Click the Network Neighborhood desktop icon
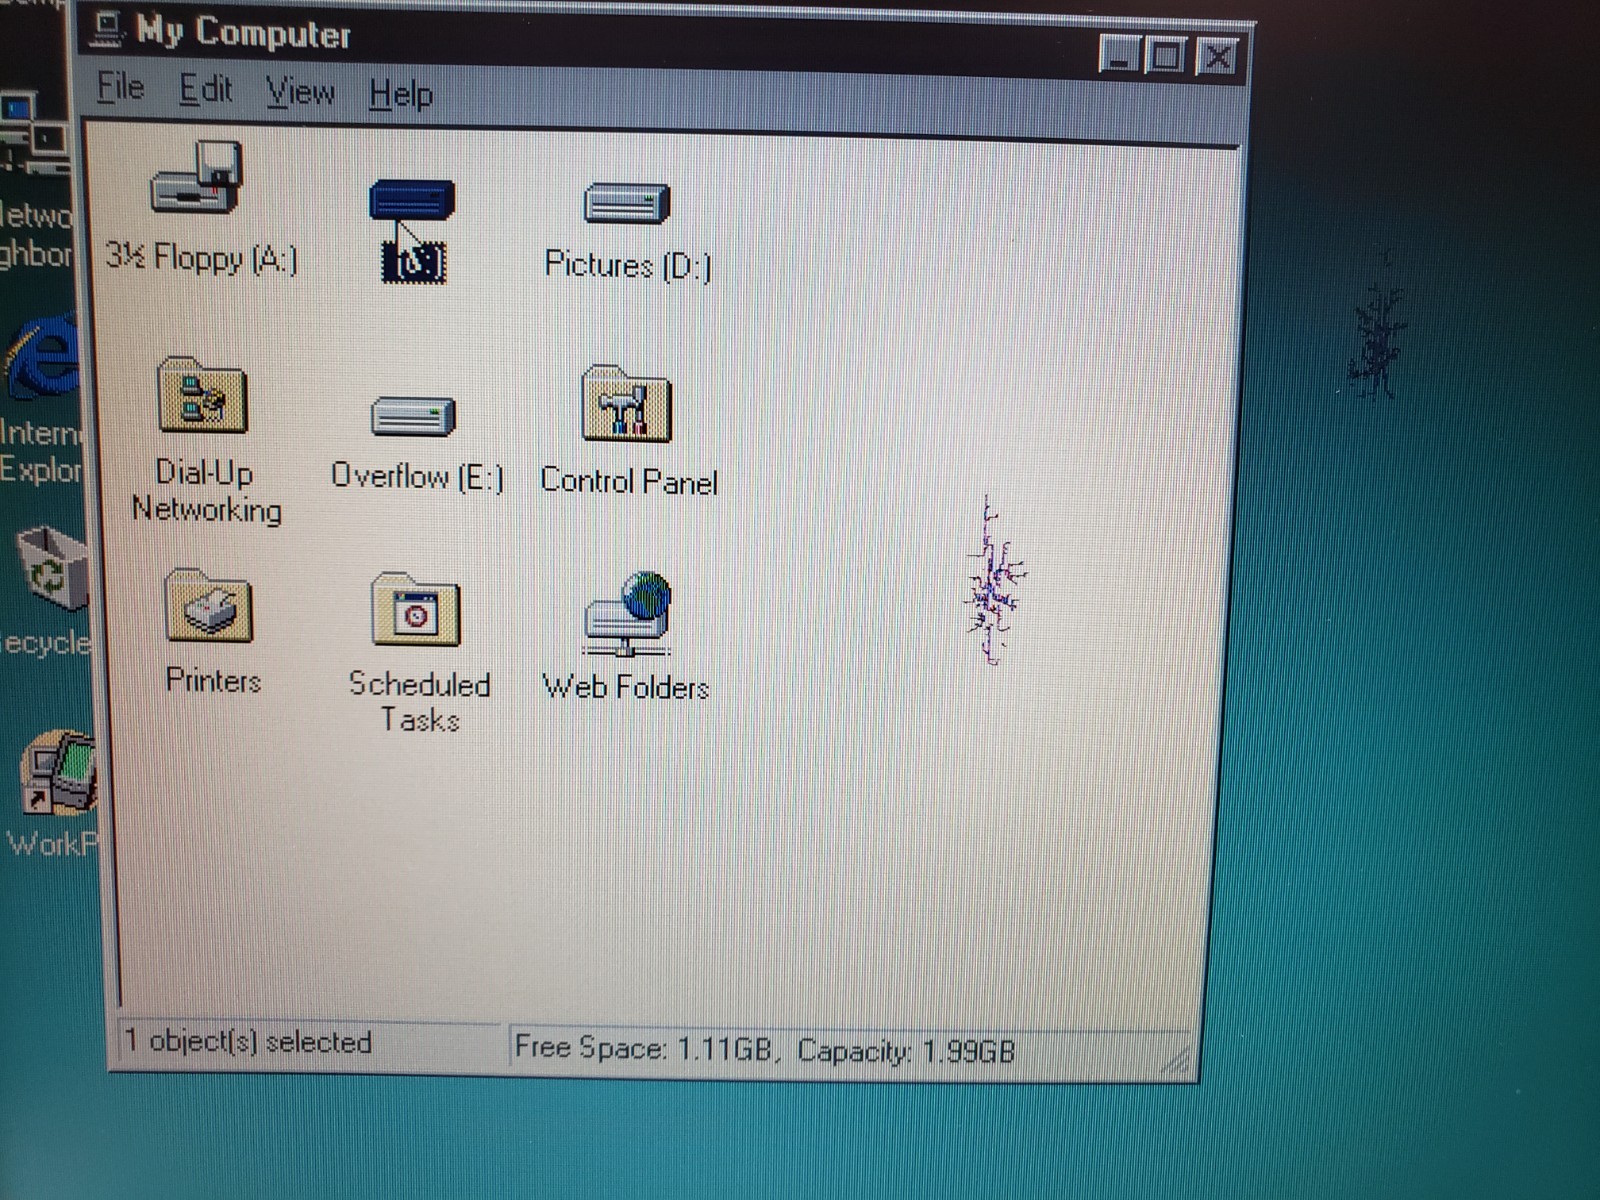The image size is (1600, 1200). (36, 135)
